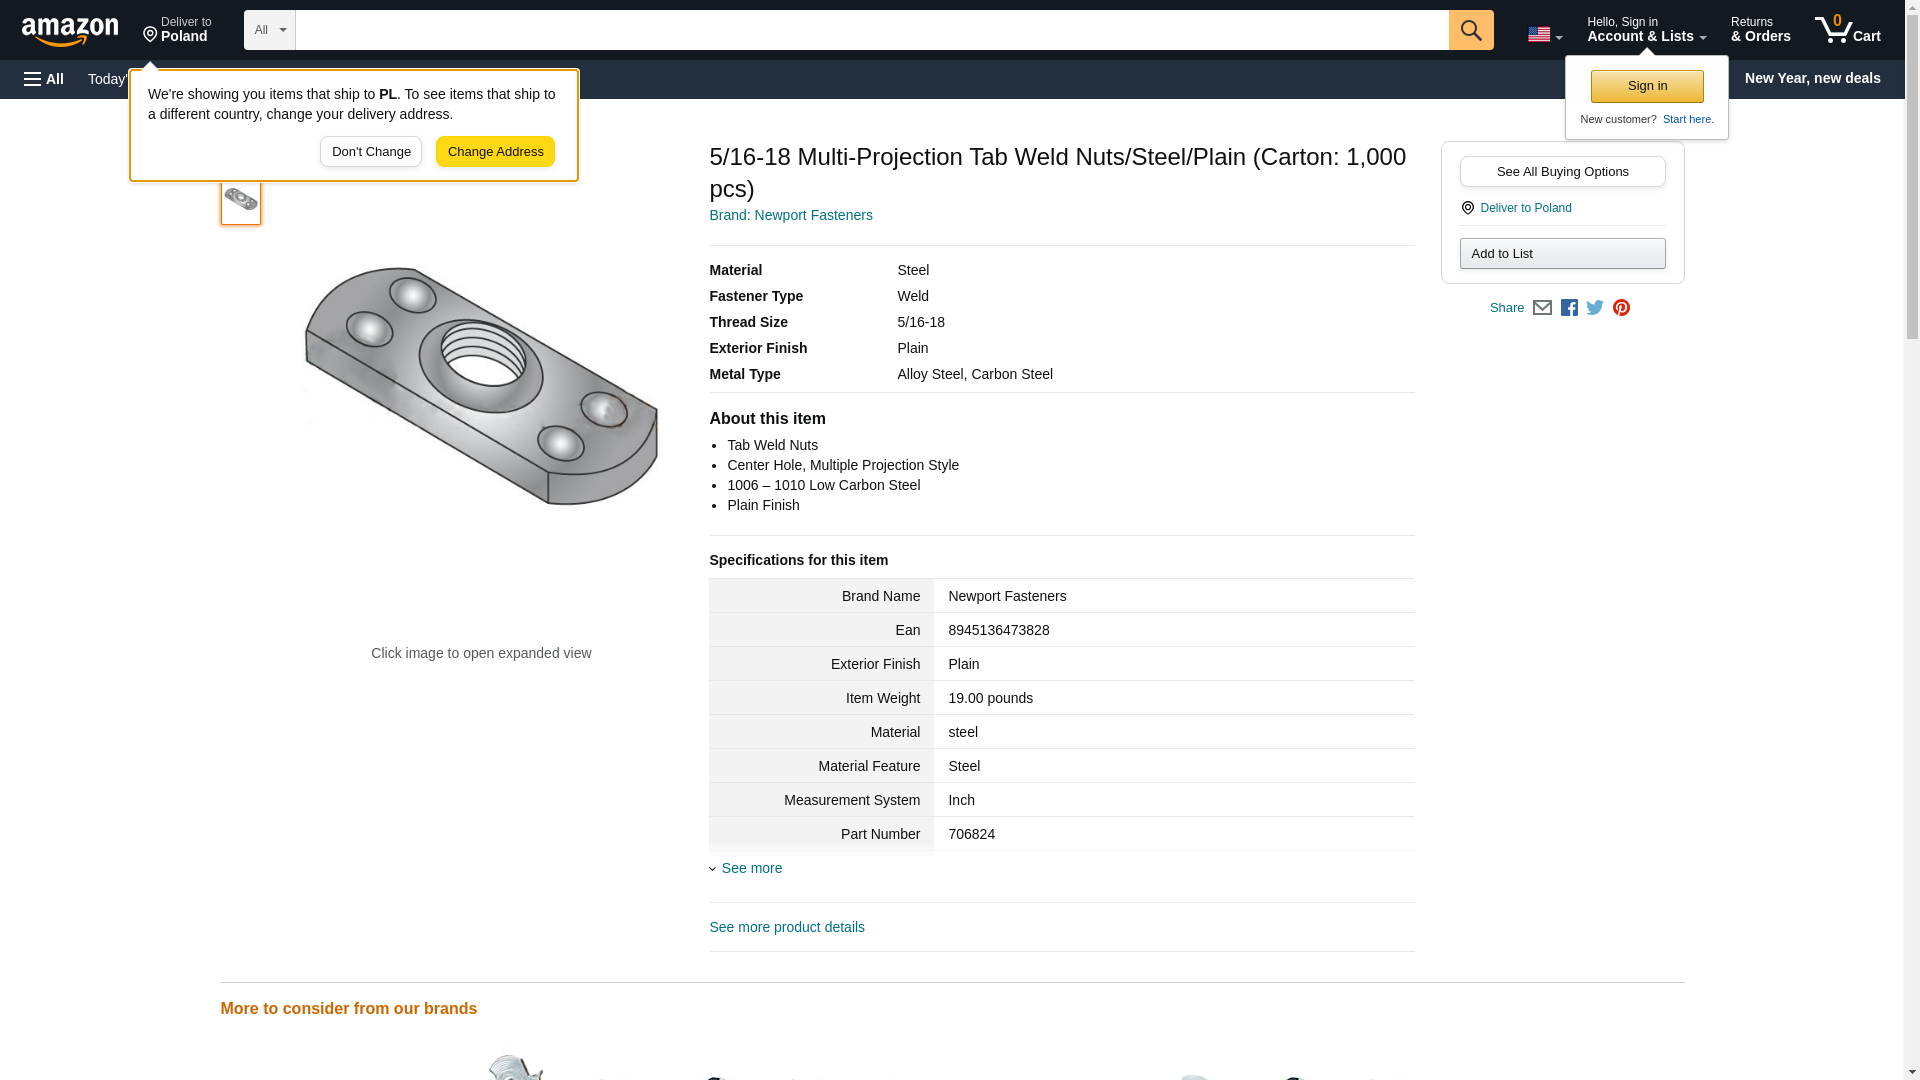Click the yellow Sign in button
This screenshot has width=1920, height=1080.
tap(1647, 86)
